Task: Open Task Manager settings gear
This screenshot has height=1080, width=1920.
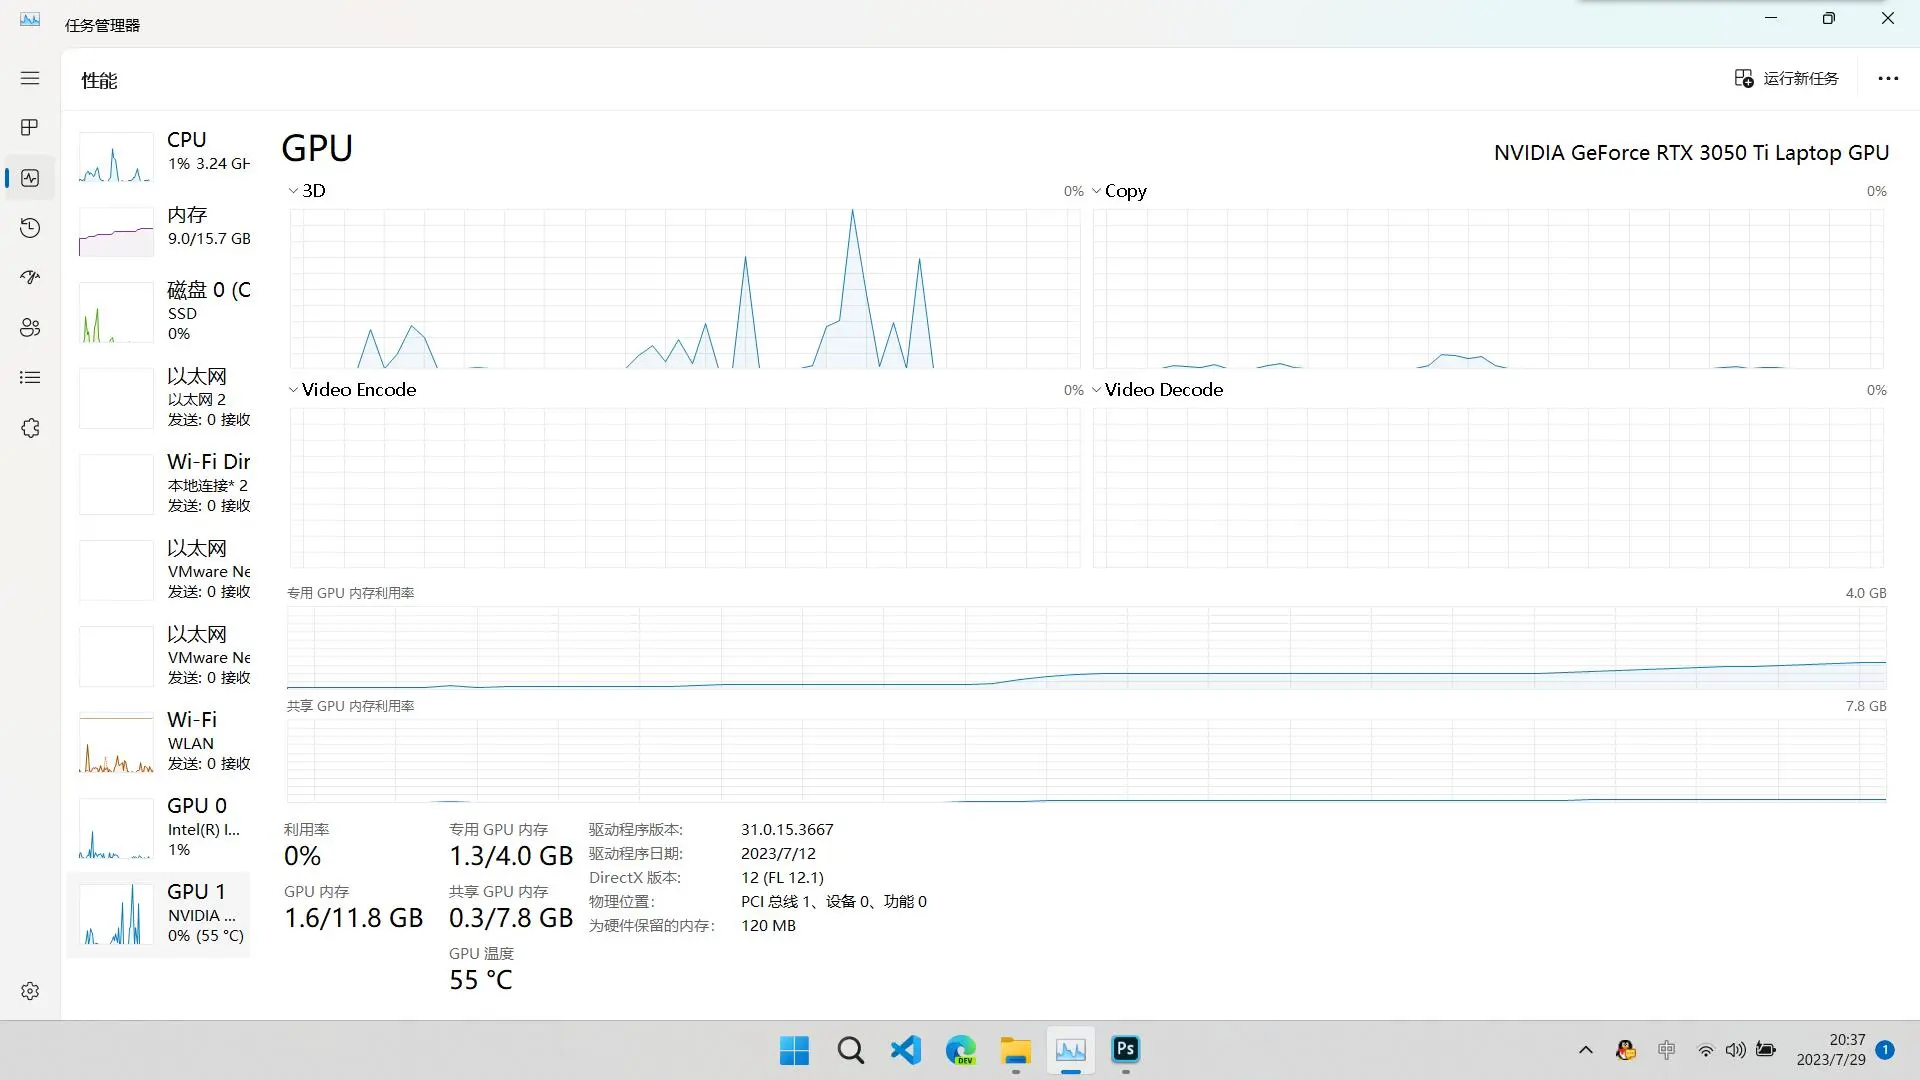Action: pos(30,990)
